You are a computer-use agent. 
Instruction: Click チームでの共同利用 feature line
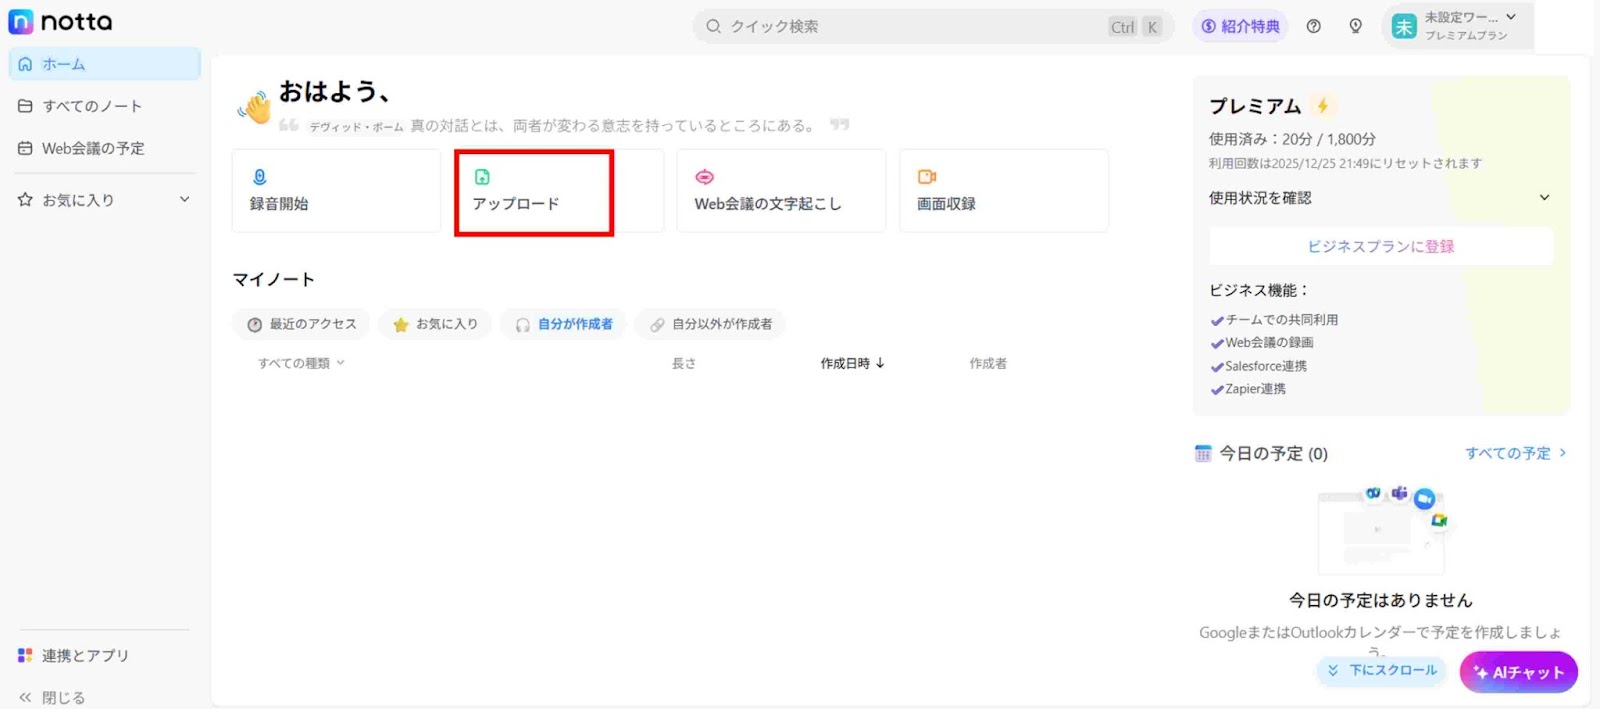1274,320
